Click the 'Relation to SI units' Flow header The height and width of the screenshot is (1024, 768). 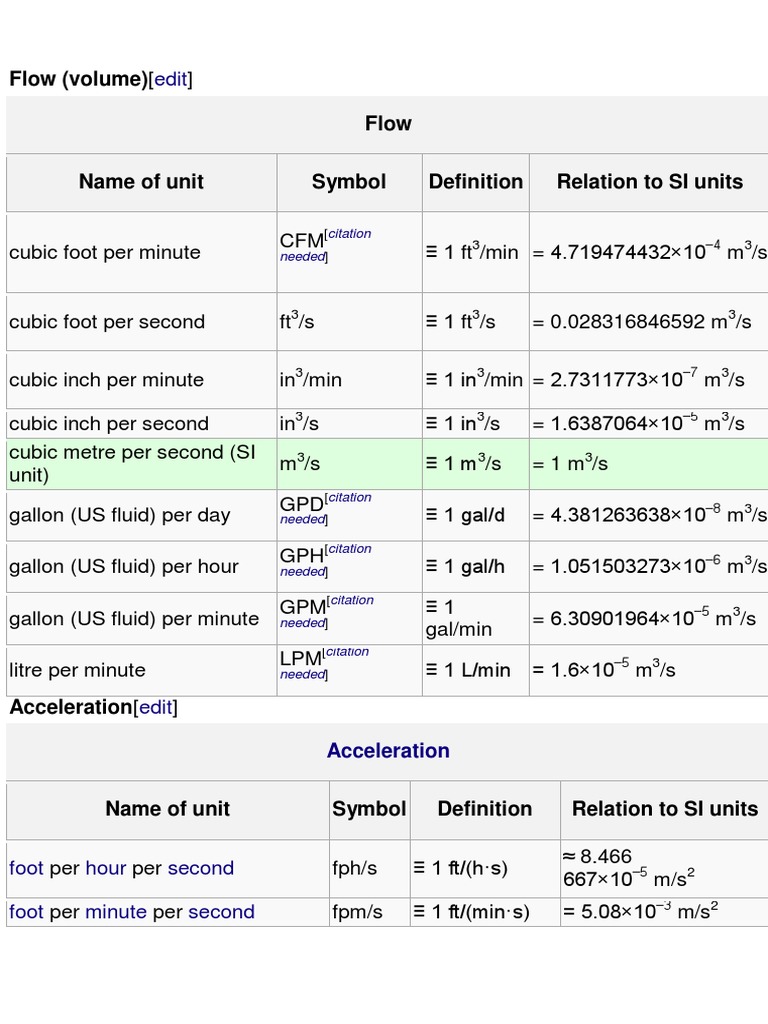click(x=649, y=182)
